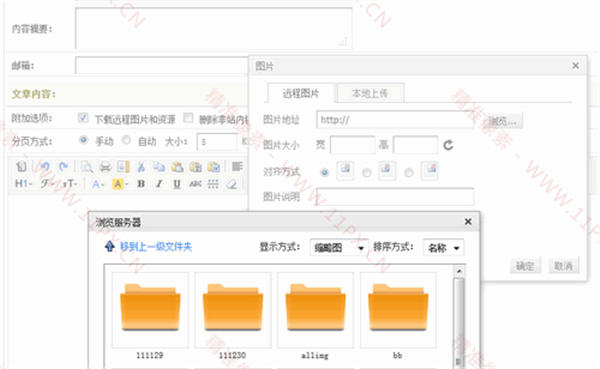Click the image height (高) field
Screen dimensions: 600x369
[x=416, y=145]
